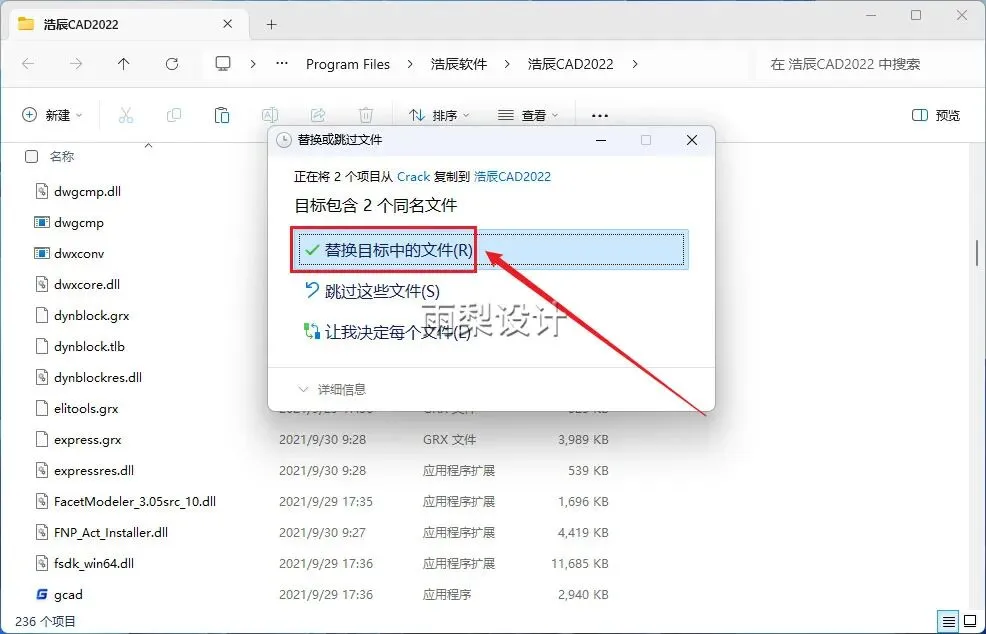Select the file fsdk_win64.dll
This screenshot has width=986, height=634.
click(94, 564)
